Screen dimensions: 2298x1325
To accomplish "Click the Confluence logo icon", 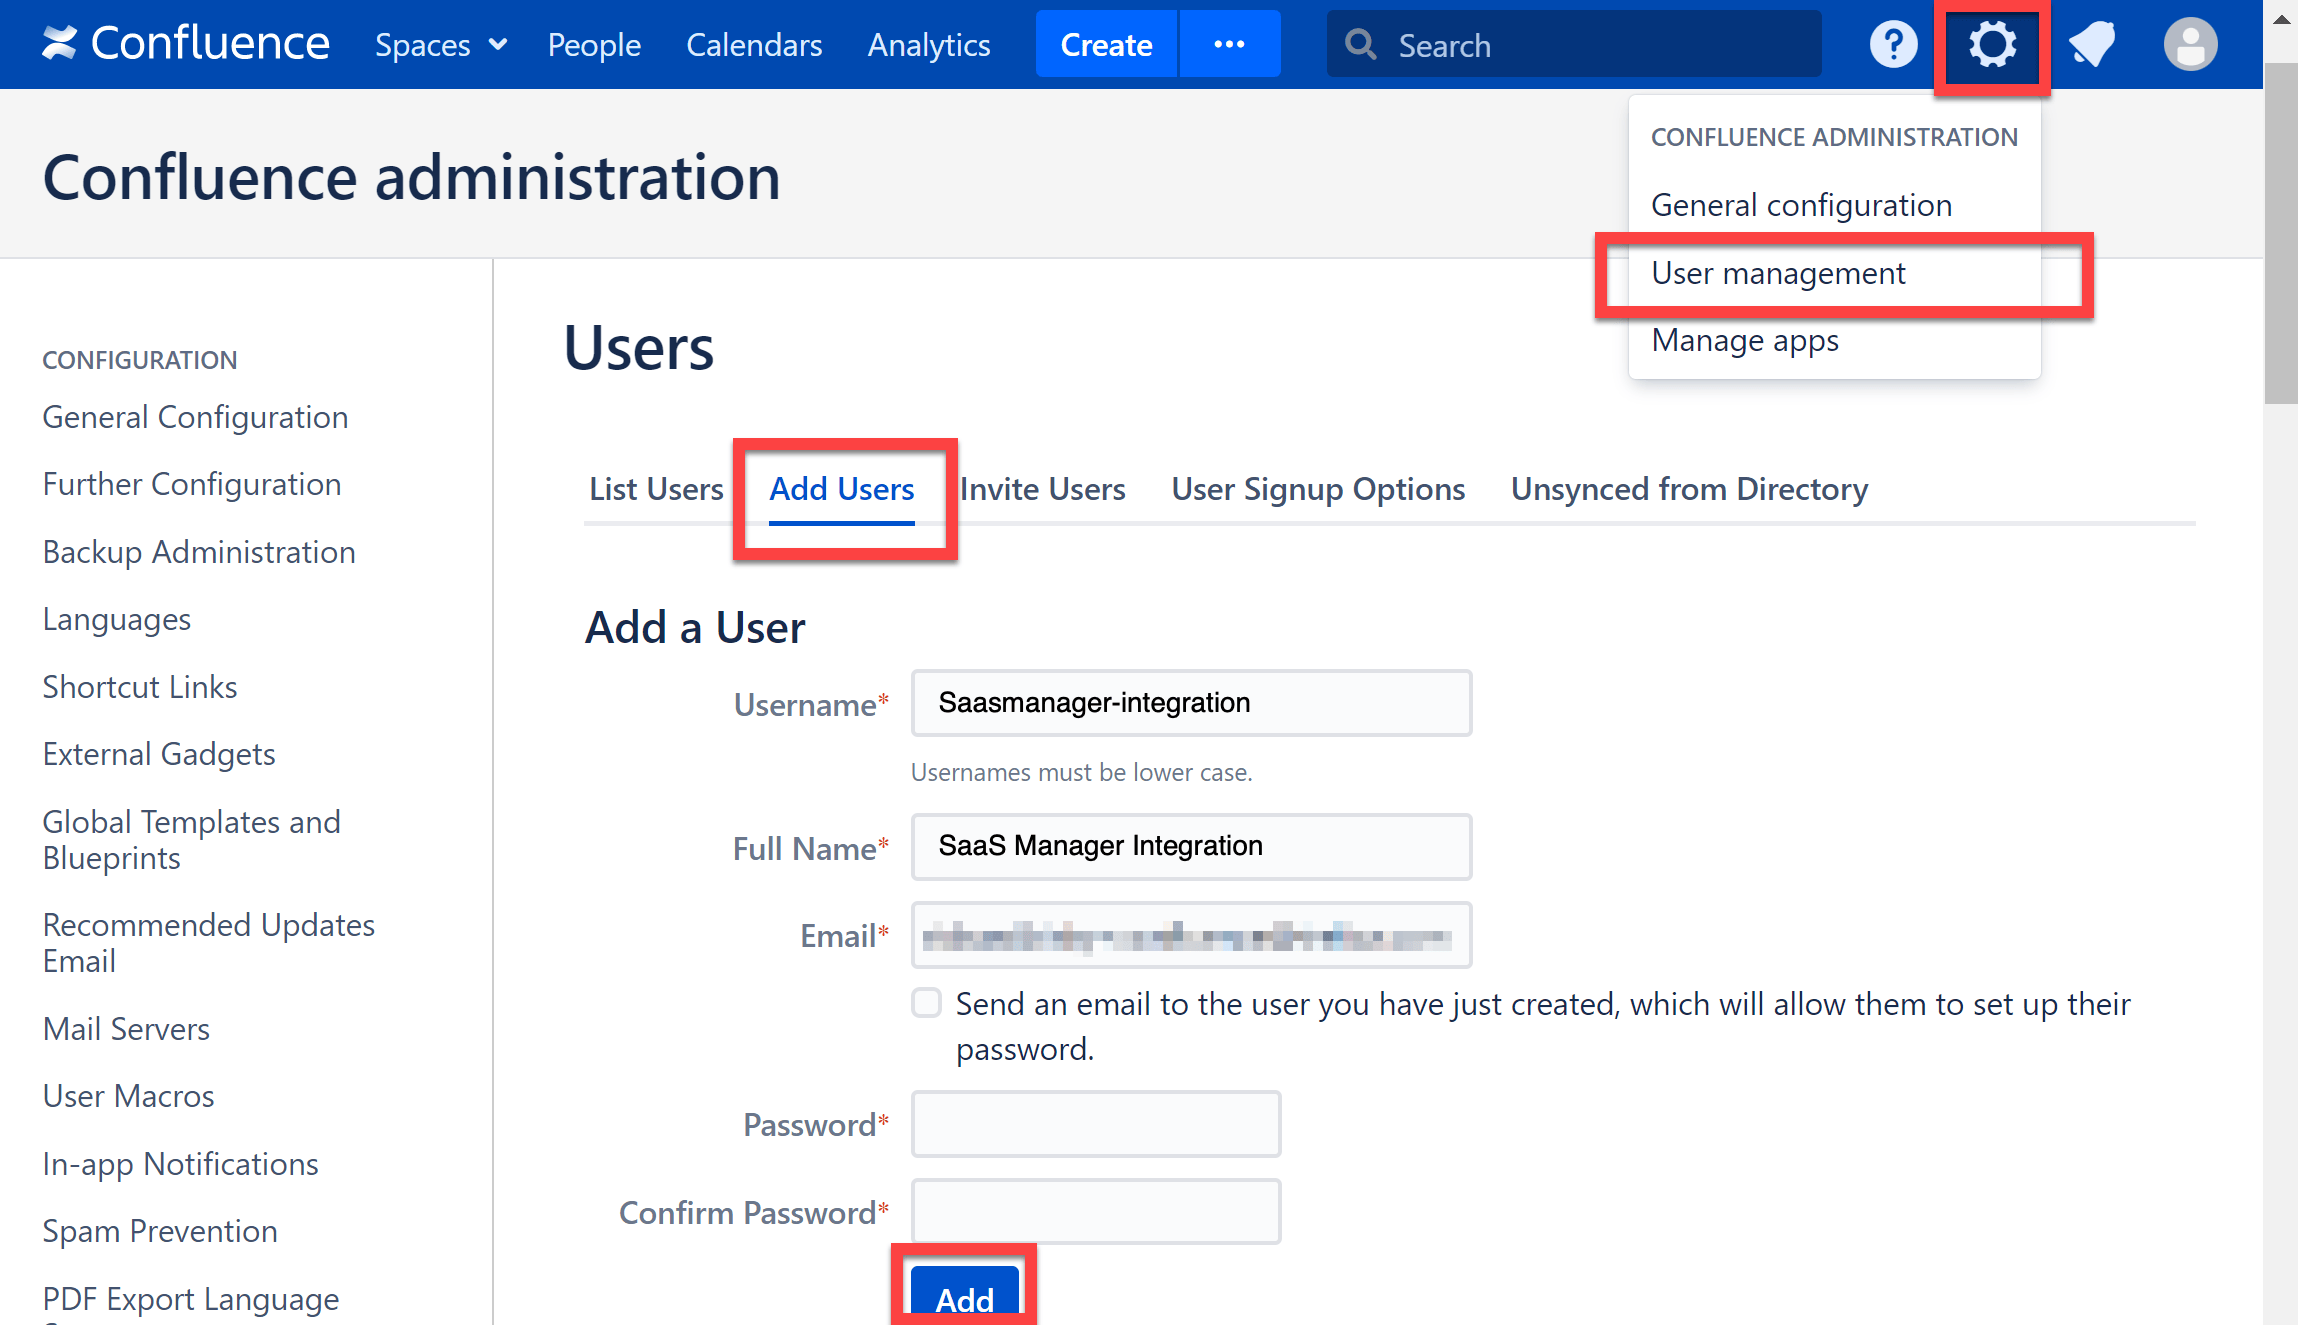I will tap(59, 43).
